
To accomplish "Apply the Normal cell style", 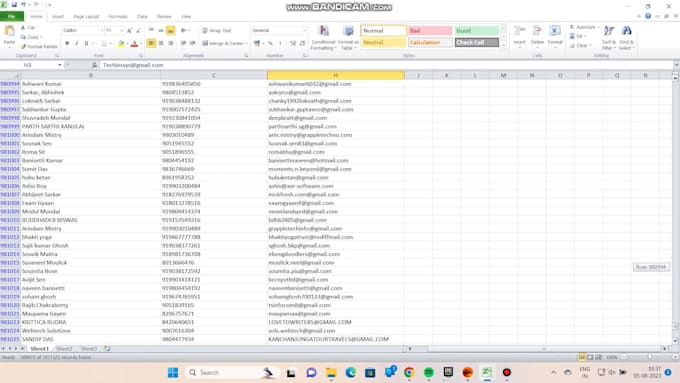I will 383,30.
